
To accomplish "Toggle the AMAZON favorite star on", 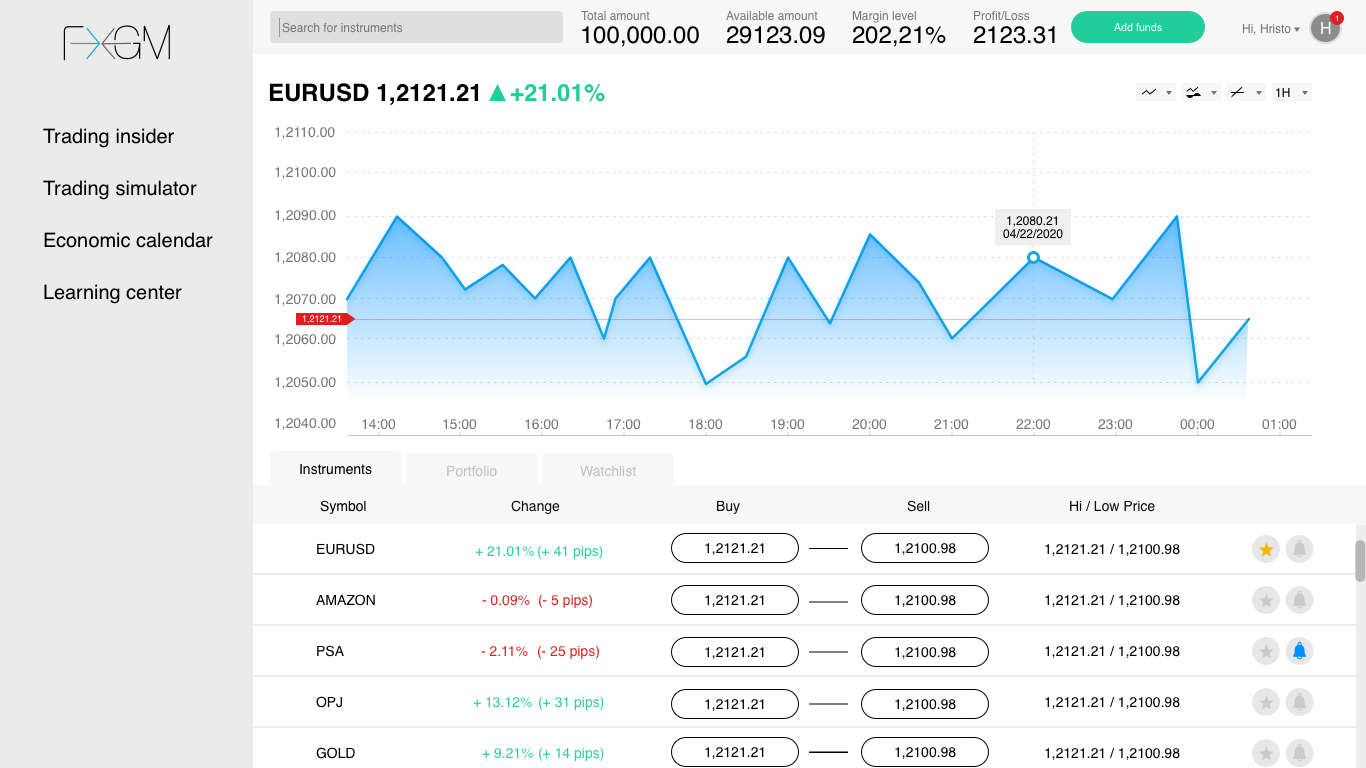I will pos(1266,600).
